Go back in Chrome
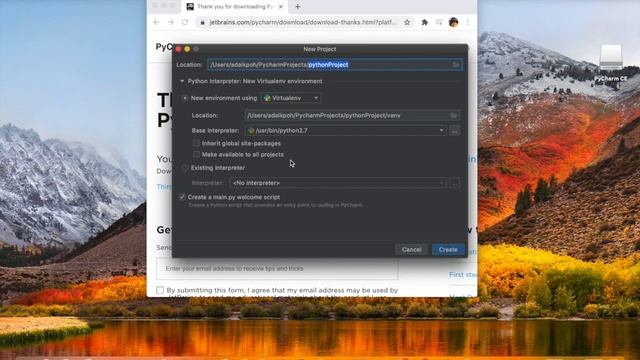The image size is (640, 360). pos(156,22)
